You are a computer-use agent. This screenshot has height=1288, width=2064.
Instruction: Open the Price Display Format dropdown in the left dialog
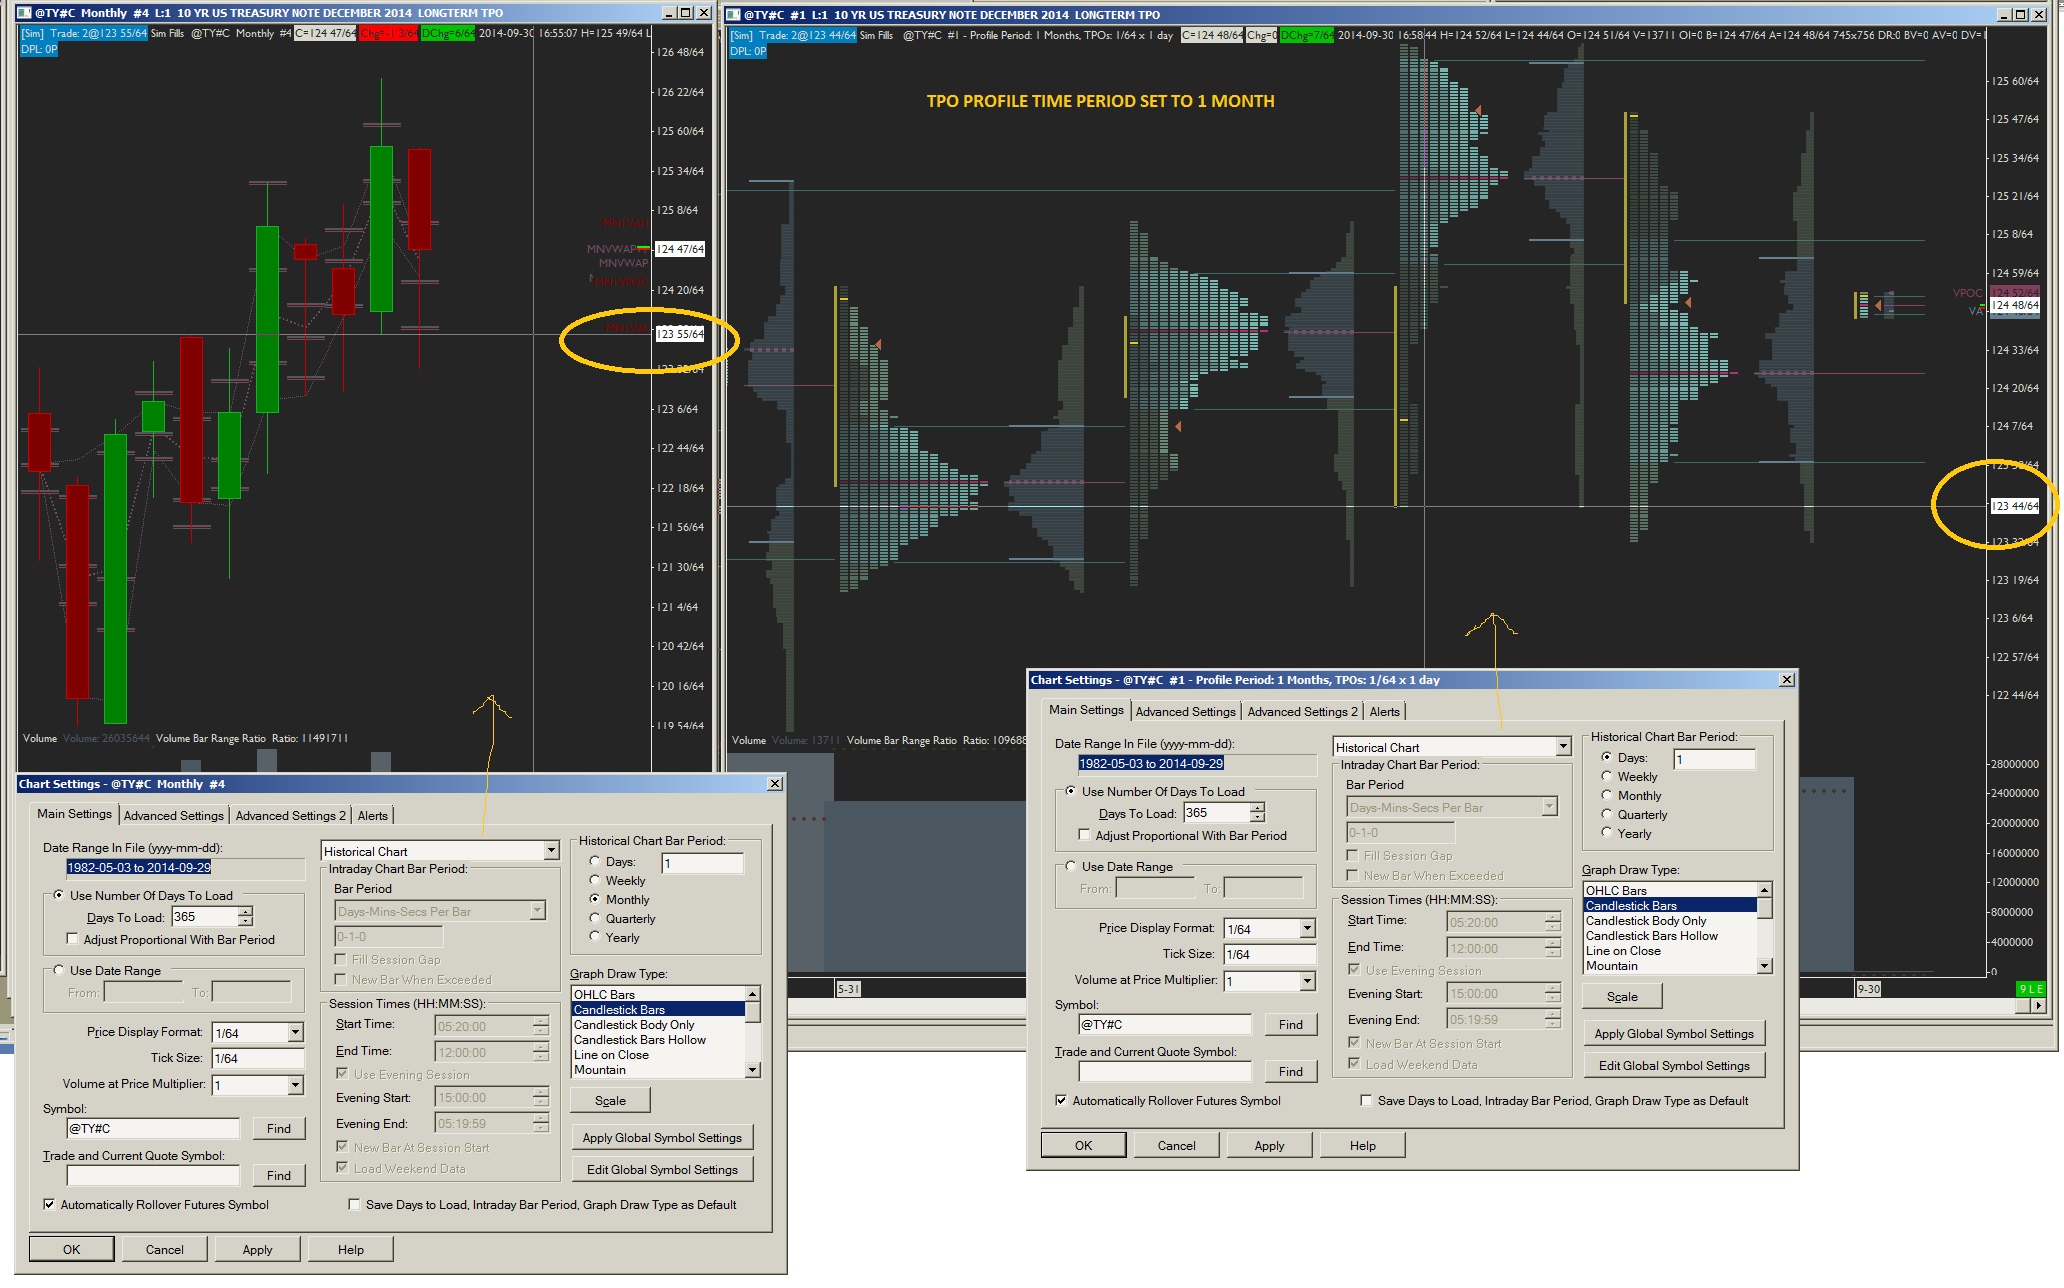coord(295,1033)
